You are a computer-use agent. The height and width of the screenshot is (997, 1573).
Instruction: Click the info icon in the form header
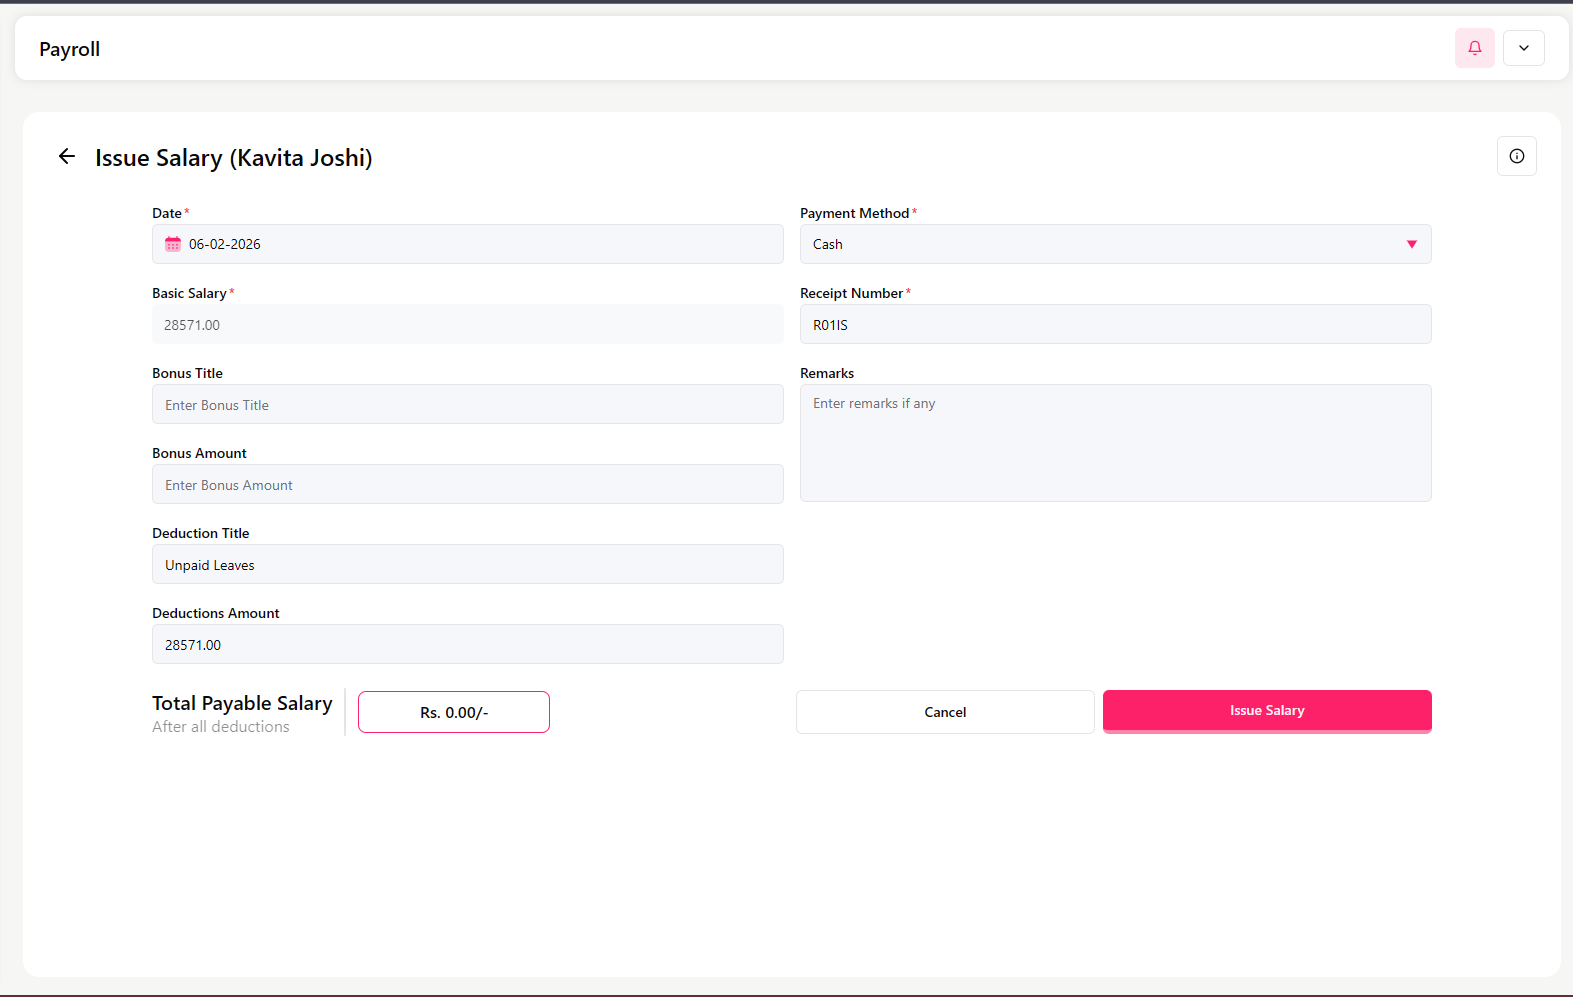click(1516, 156)
